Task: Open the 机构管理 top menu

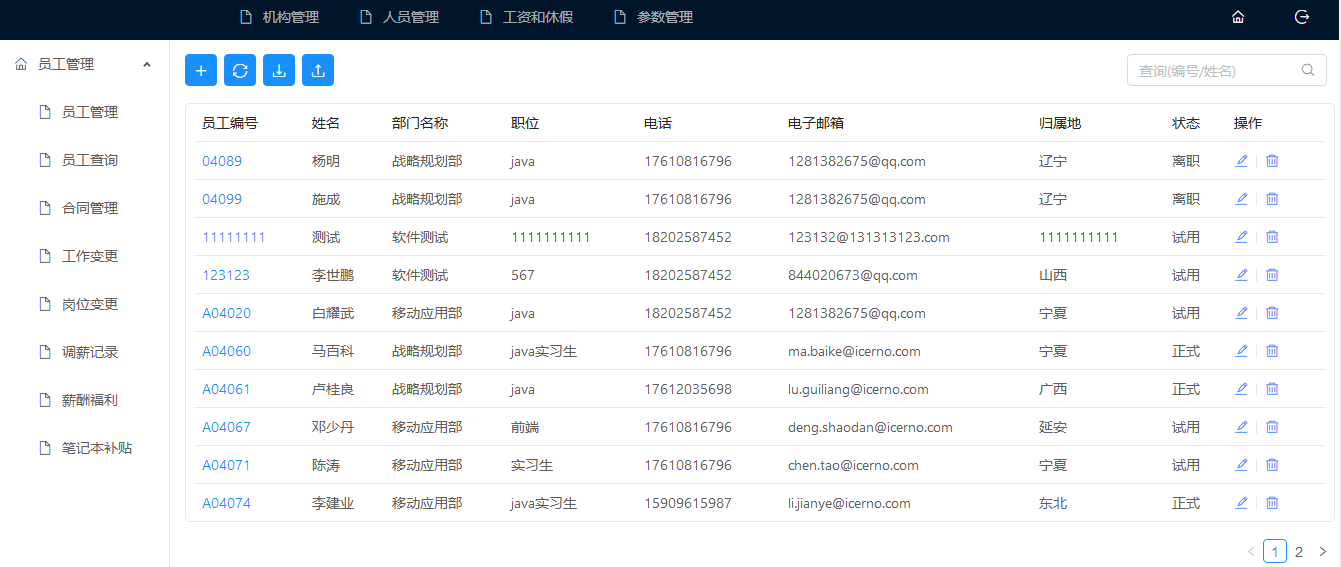Action: 280,17
